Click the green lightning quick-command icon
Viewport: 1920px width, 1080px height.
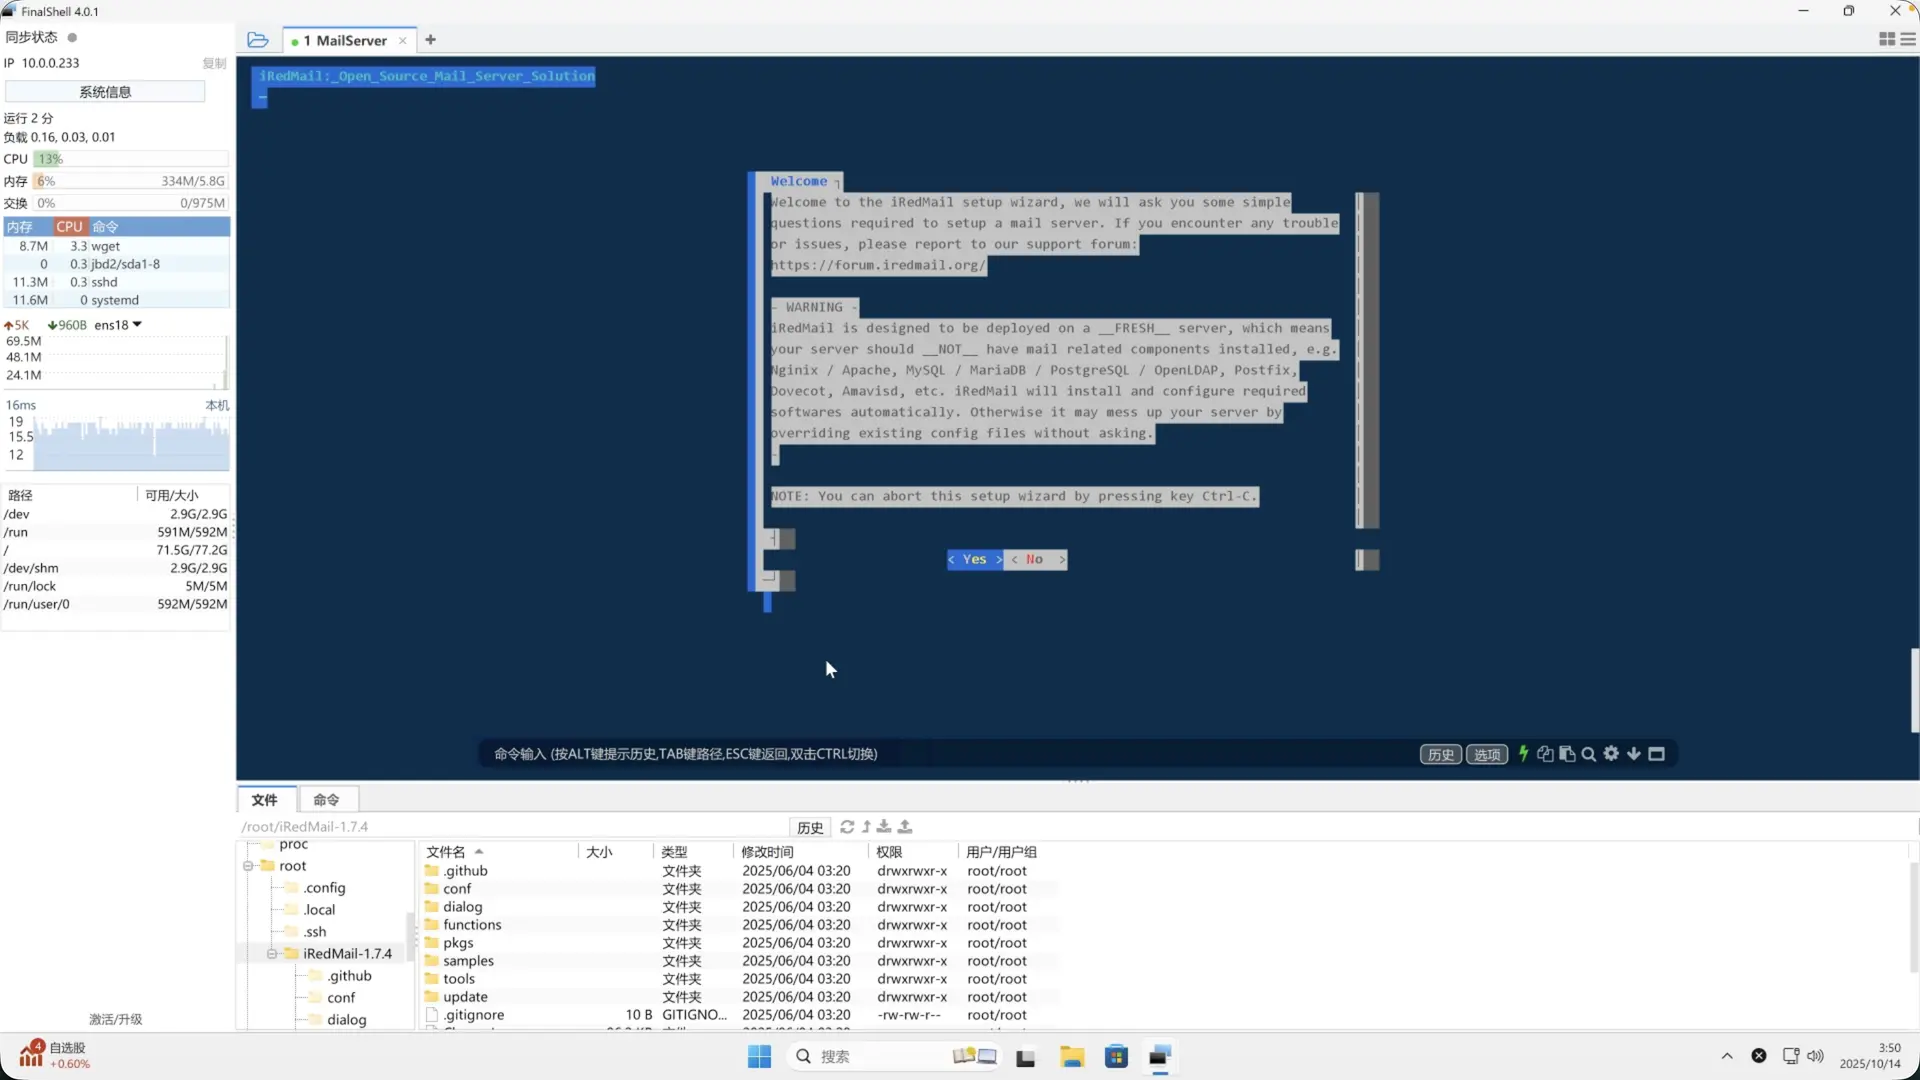coord(1523,754)
